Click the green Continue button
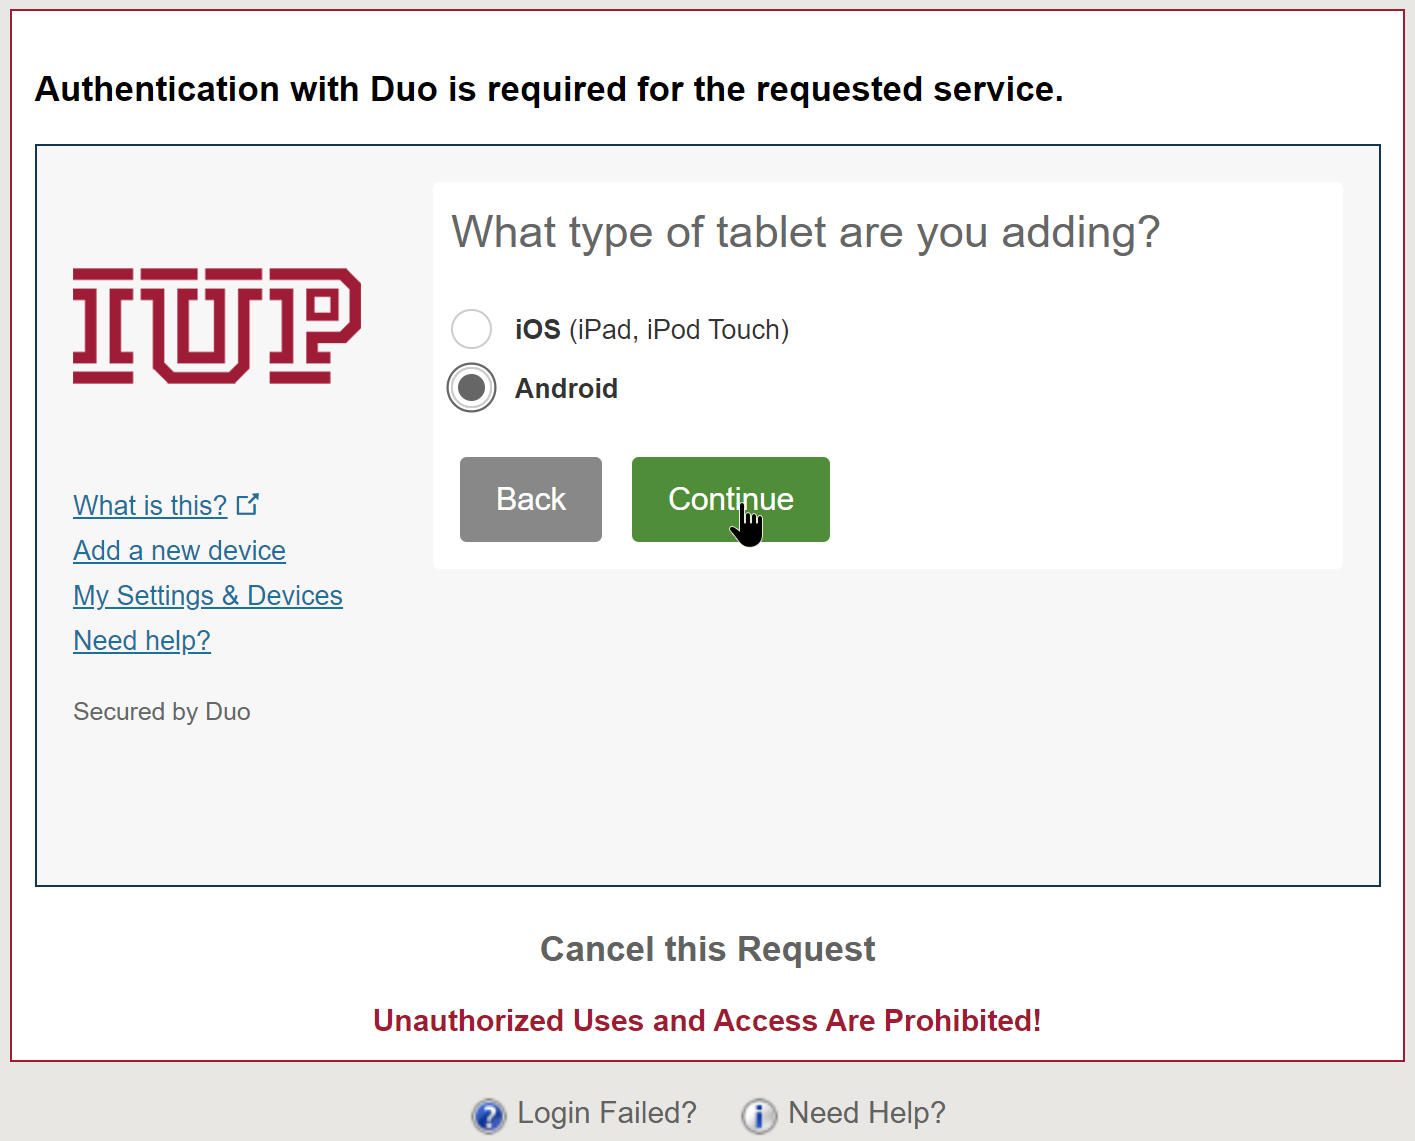Image resolution: width=1415 pixels, height=1141 pixels. point(730,499)
